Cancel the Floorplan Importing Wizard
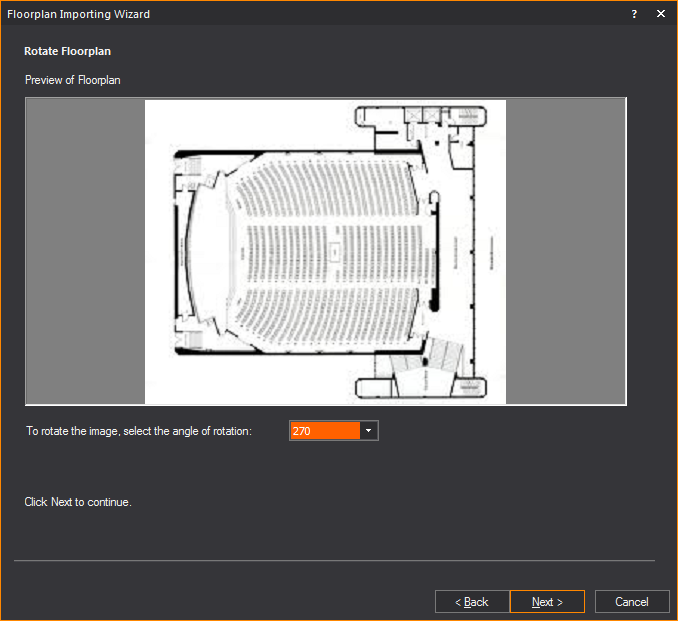 tap(632, 602)
